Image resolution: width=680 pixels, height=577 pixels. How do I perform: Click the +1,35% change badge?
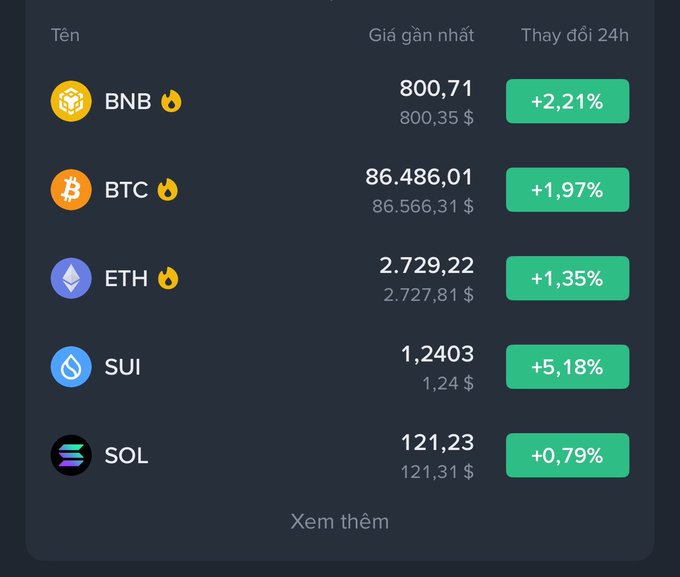tap(567, 278)
